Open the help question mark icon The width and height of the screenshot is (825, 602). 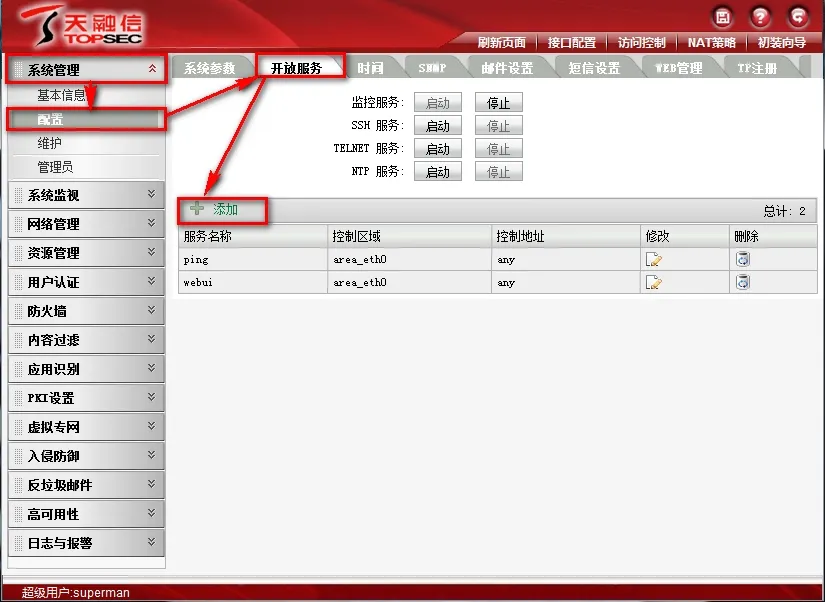point(760,17)
